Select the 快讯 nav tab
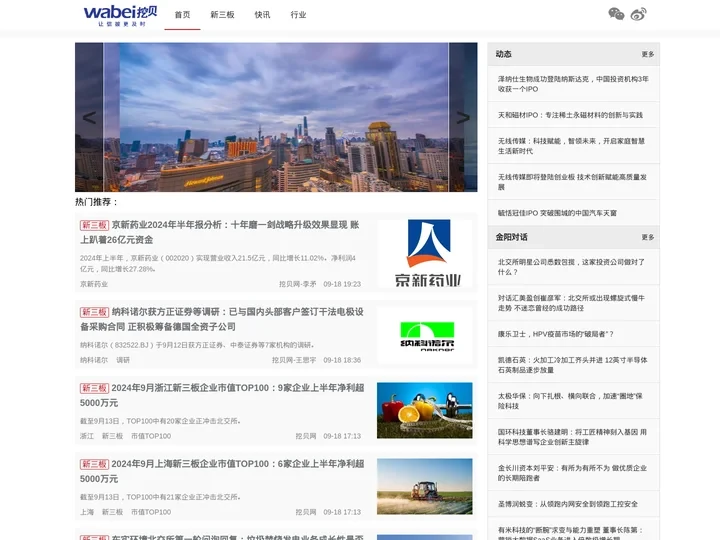 point(262,15)
